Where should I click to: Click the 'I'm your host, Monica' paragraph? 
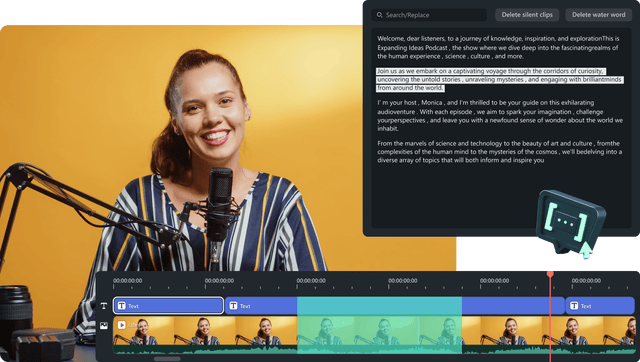(x=500, y=115)
